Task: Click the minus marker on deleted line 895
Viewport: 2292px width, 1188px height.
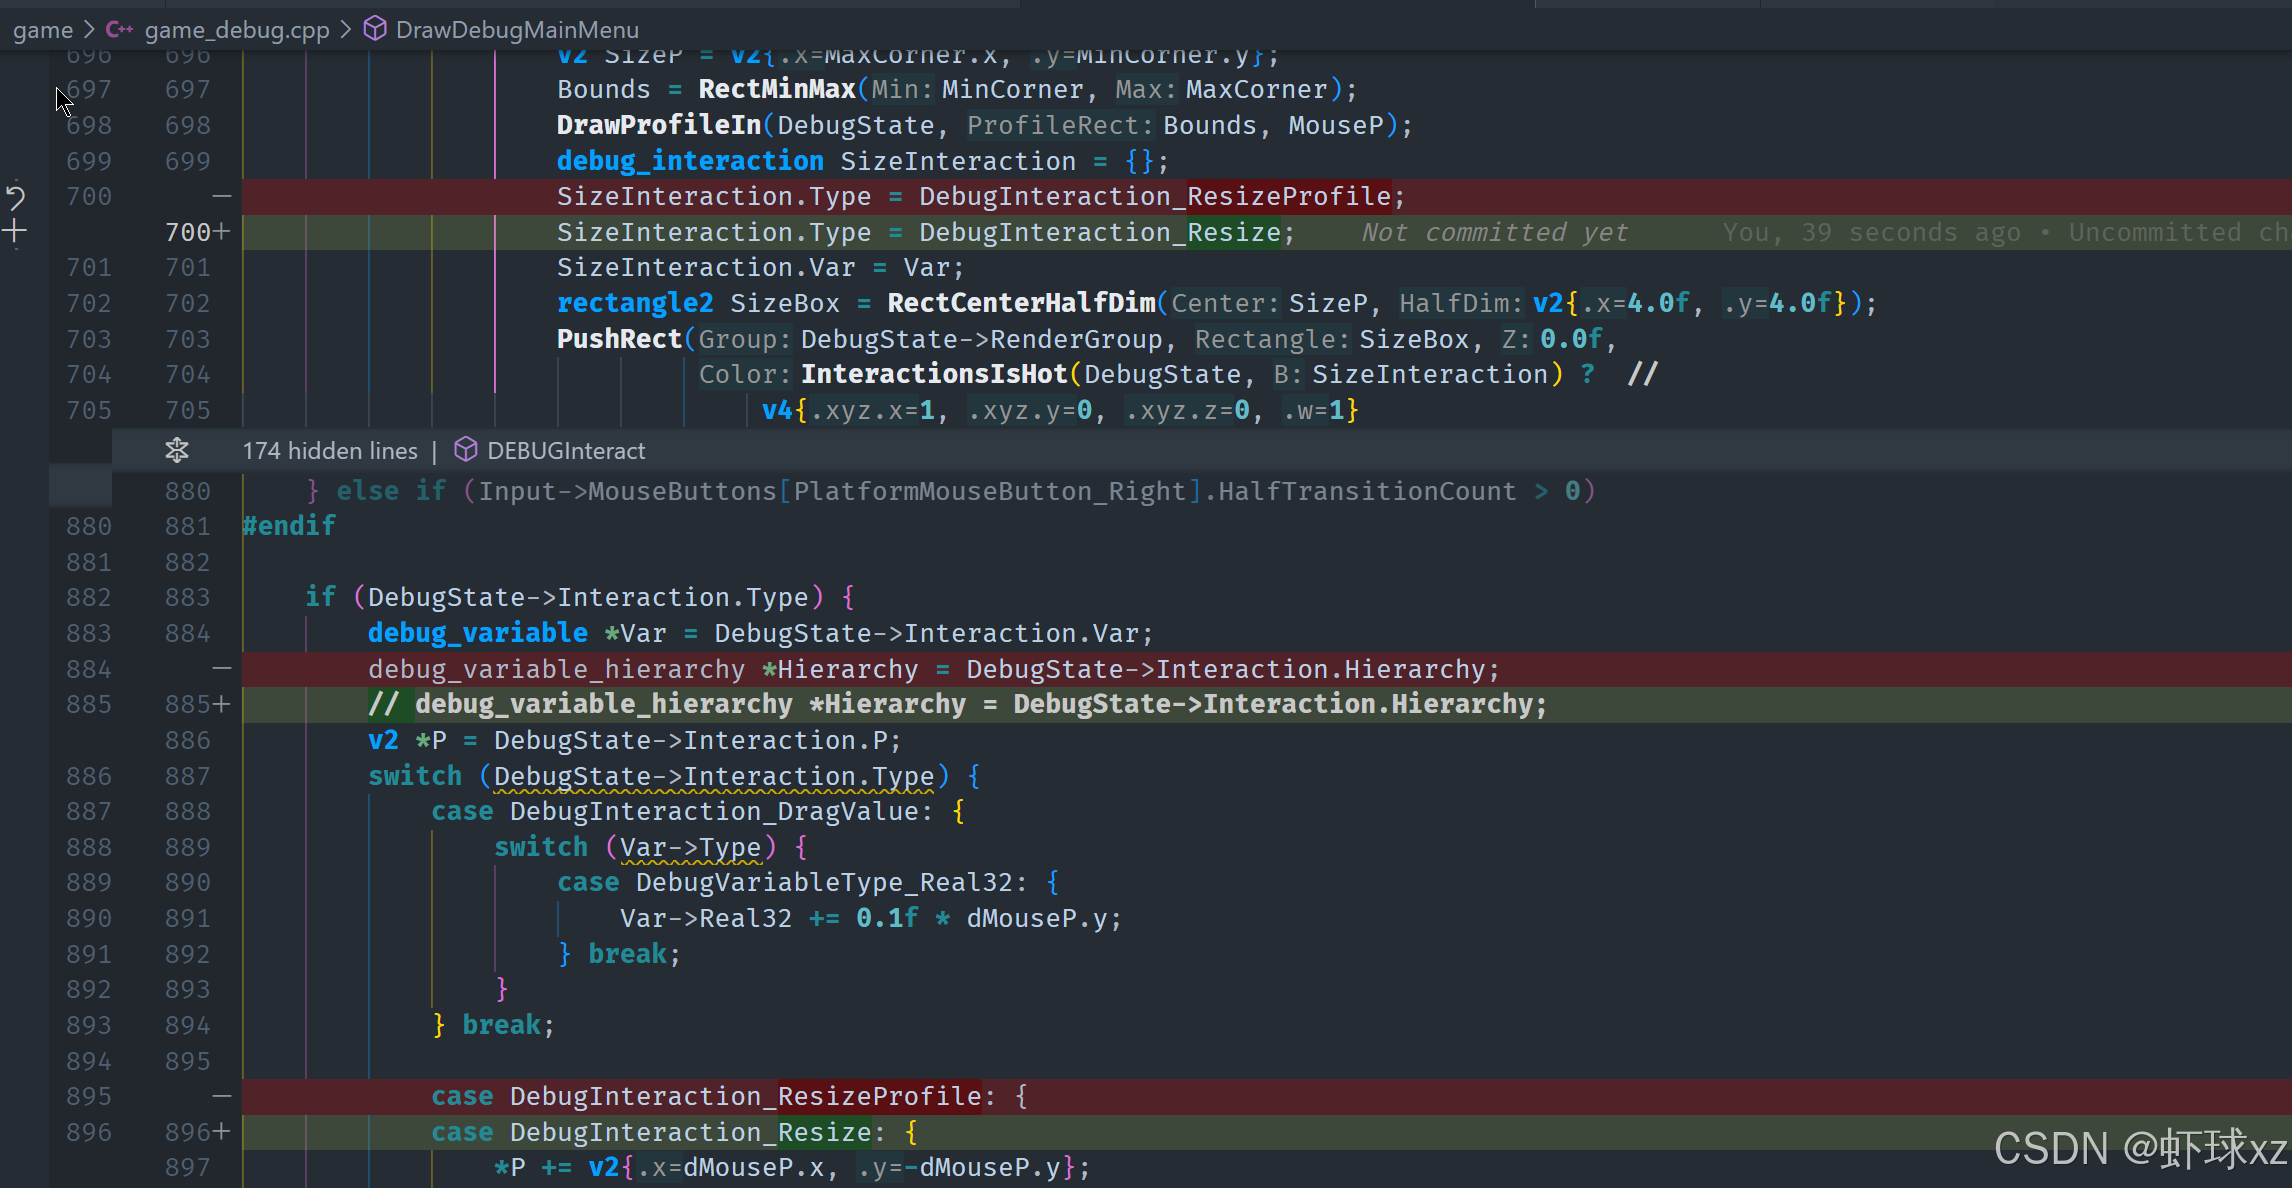Action: (222, 1096)
